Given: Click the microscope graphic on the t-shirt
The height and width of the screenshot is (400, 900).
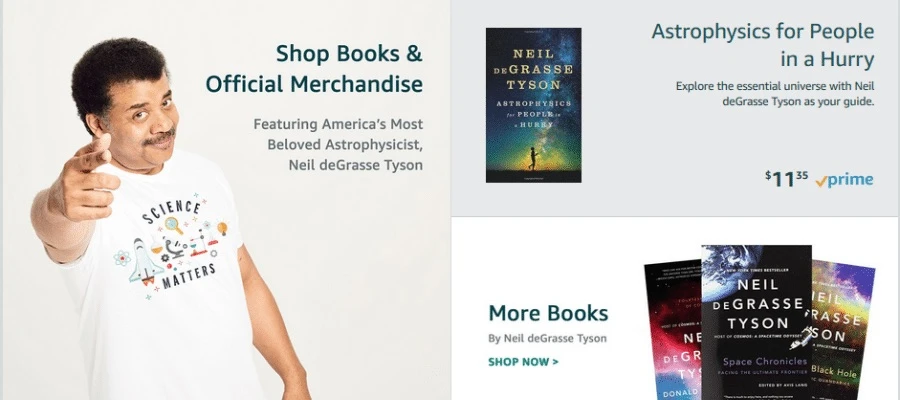Looking at the screenshot, I should (174, 248).
